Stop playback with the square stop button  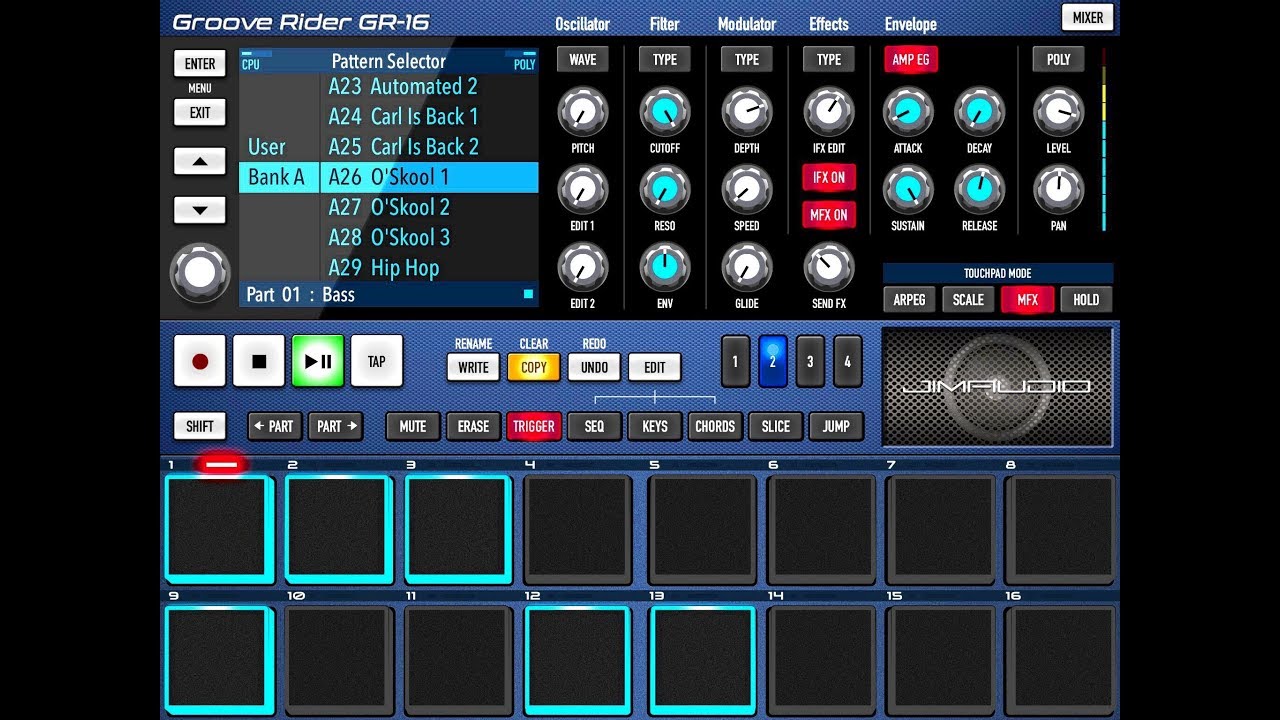[x=259, y=361]
